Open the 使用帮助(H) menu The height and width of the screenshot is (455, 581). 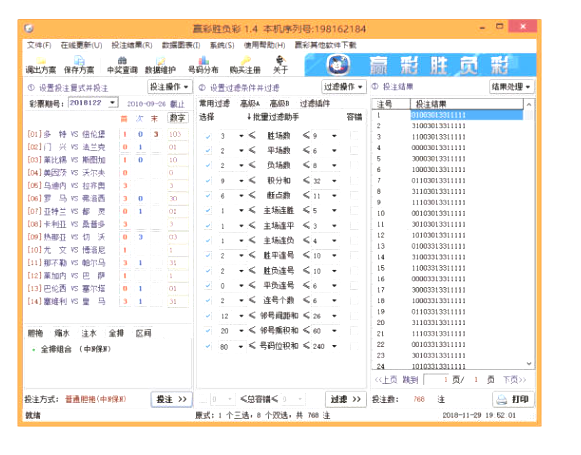(264, 45)
